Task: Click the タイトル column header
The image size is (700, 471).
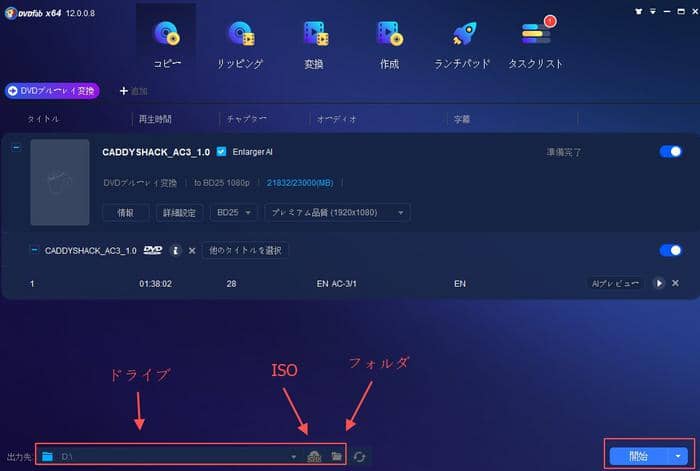Action: pyautogui.click(x=43, y=119)
